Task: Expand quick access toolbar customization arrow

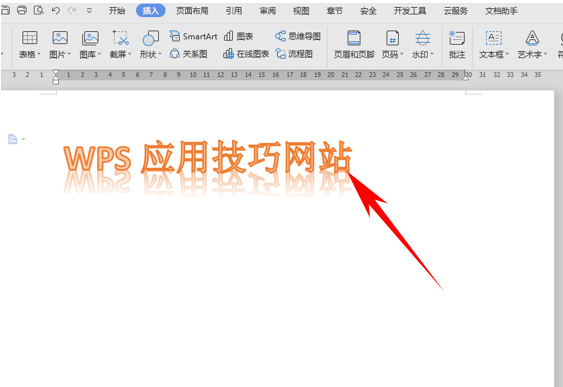Action: [89, 11]
